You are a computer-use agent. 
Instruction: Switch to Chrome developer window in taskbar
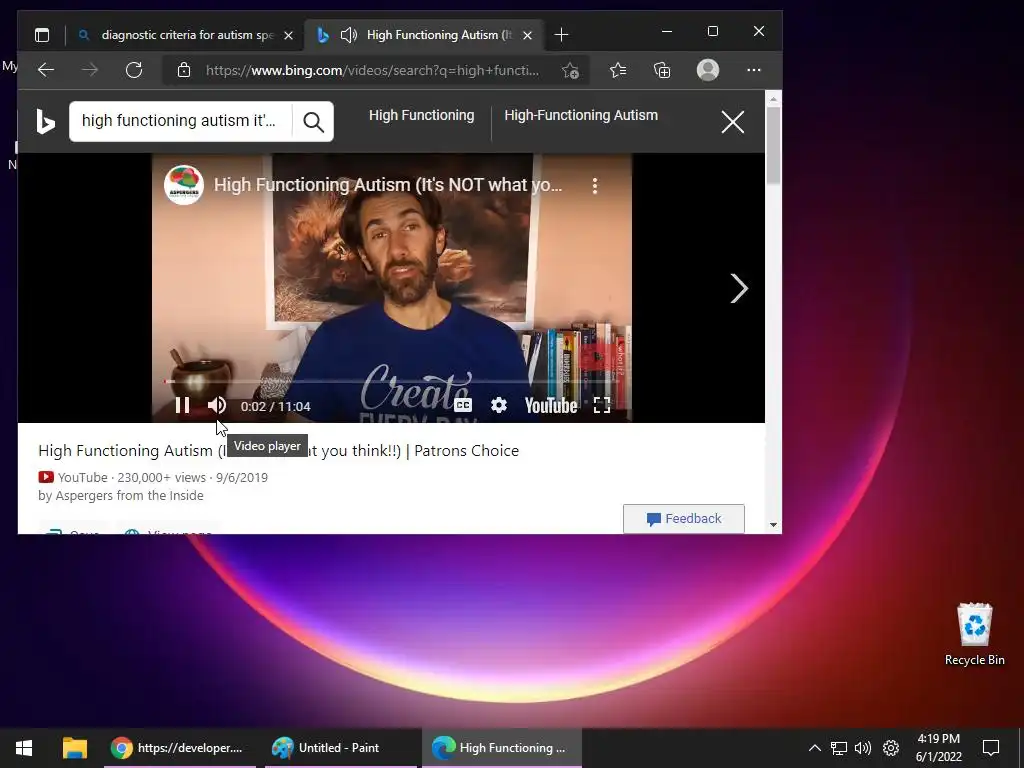coord(180,748)
